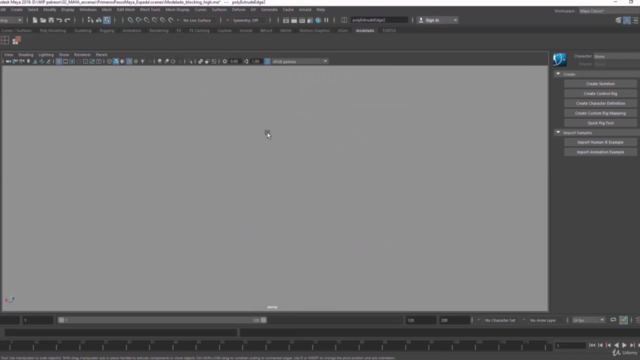Click the modeling toolkit icon top right

(x=619, y=20)
